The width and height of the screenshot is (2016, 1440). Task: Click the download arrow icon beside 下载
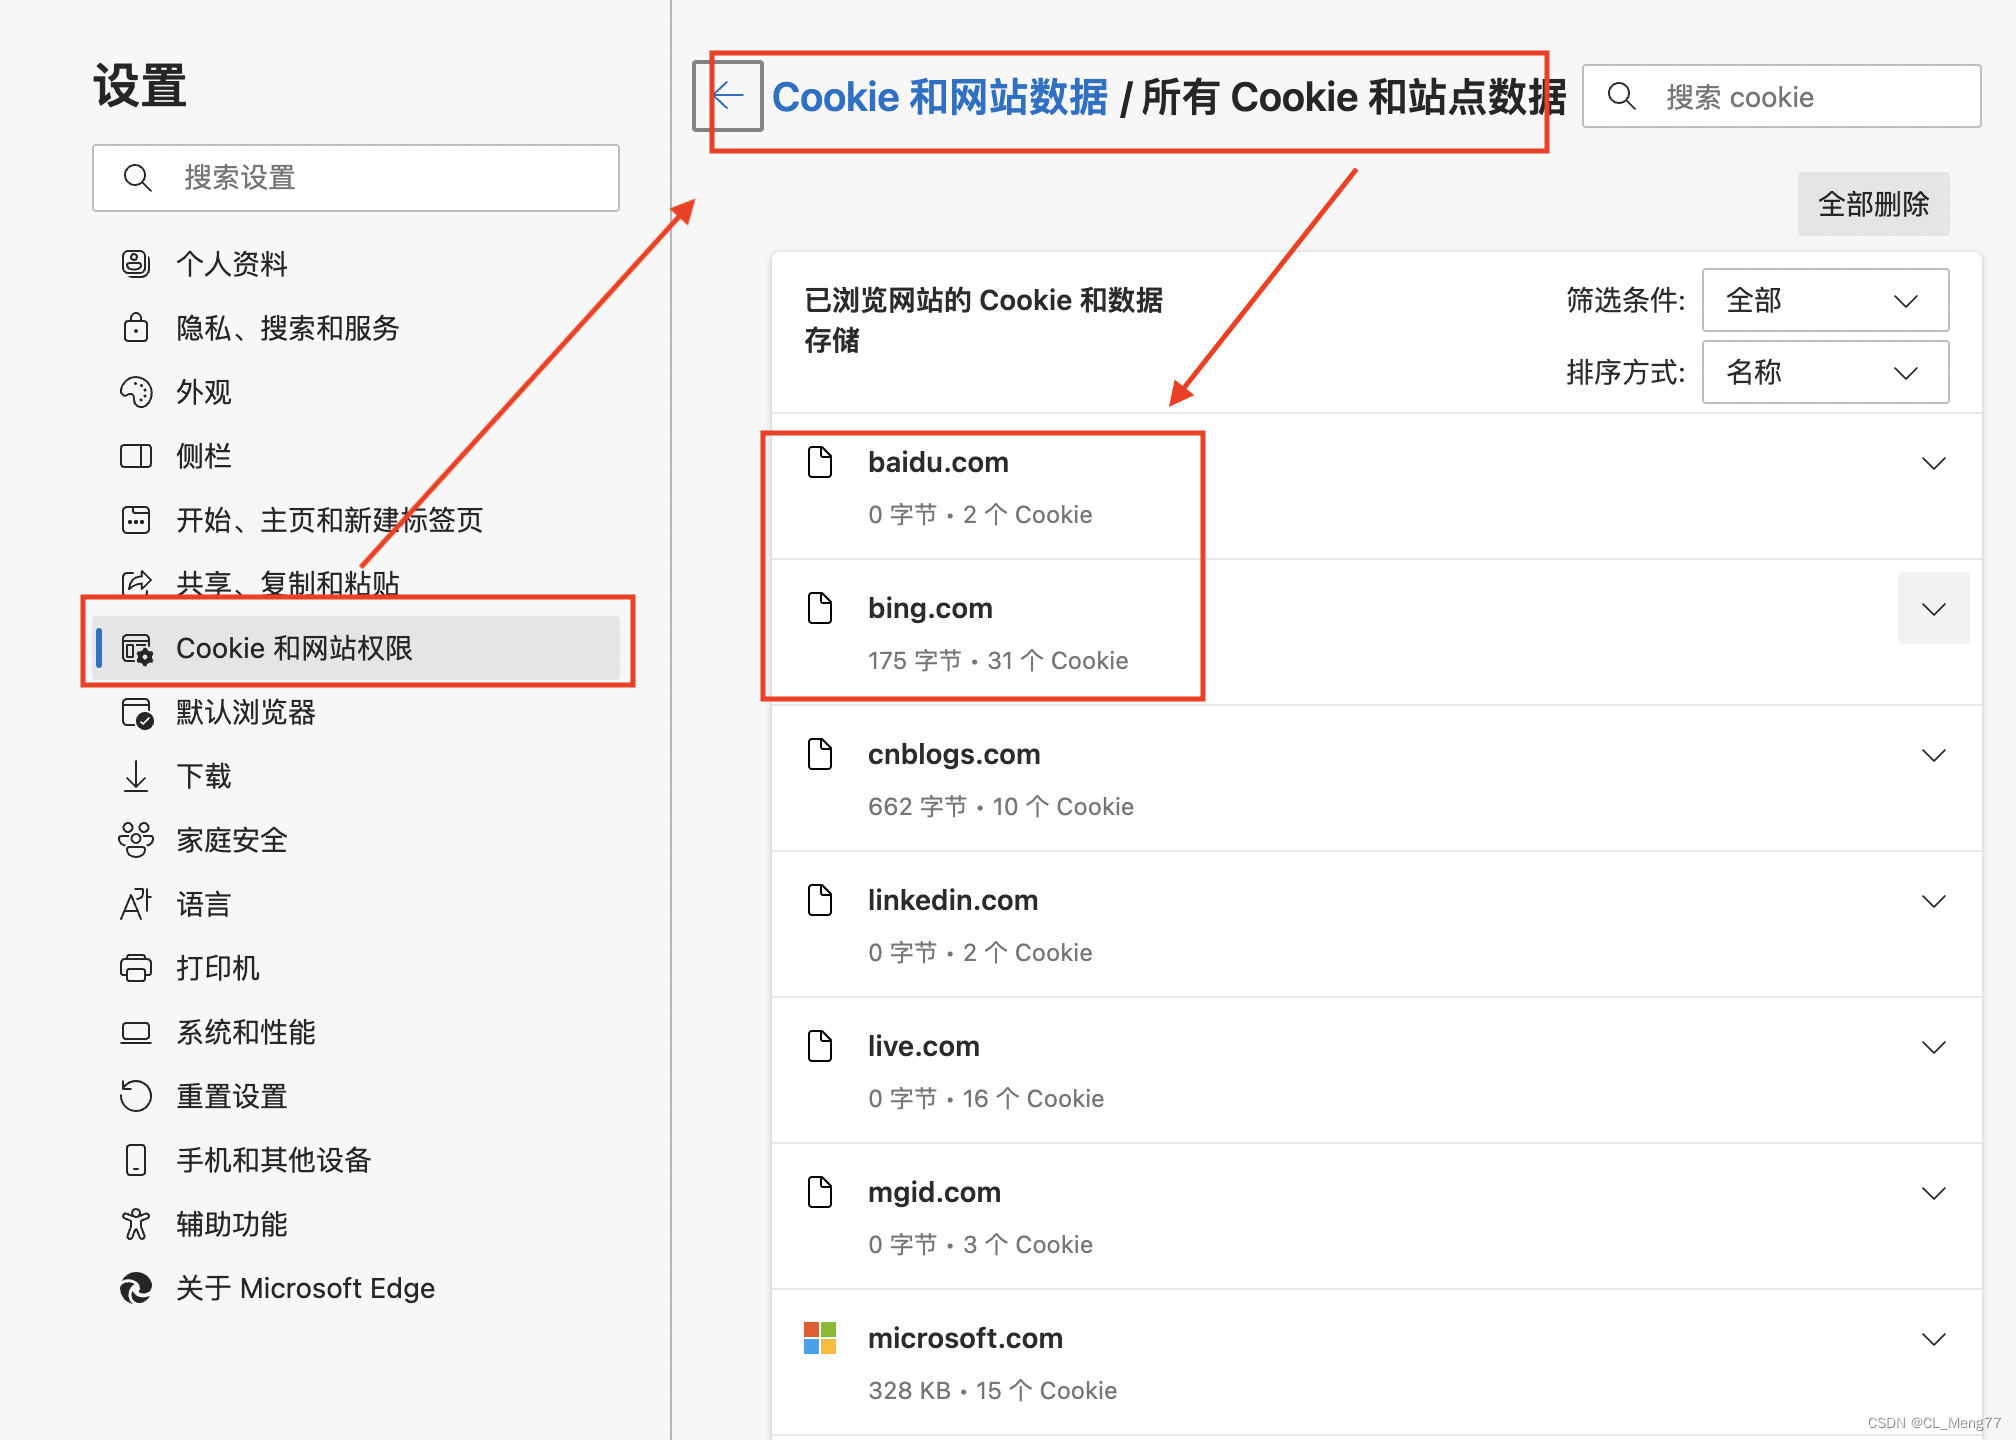click(136, 776)
